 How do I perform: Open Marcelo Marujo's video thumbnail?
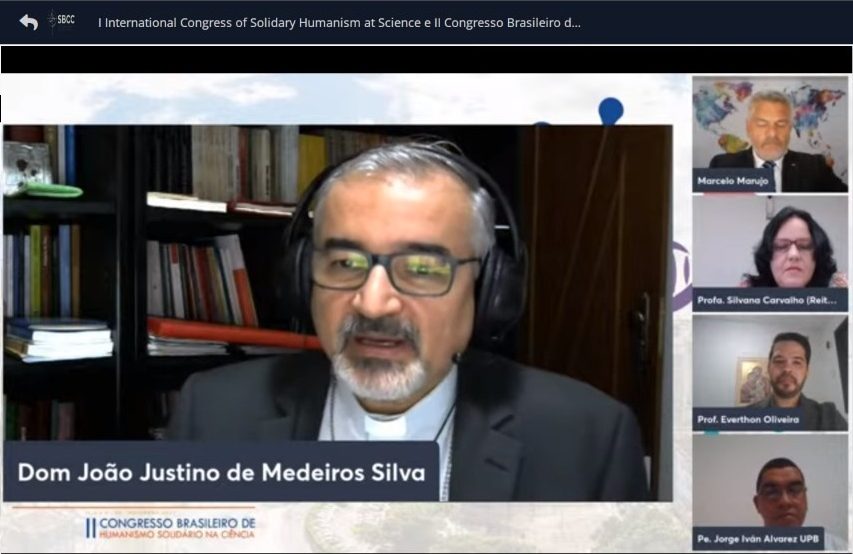[770, 134]
